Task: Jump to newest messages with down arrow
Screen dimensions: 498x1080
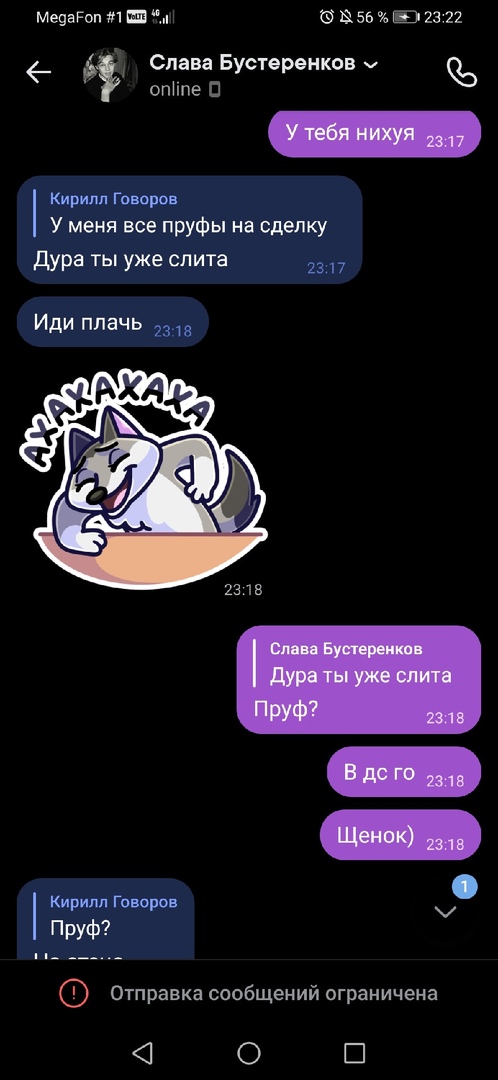Action: coord(446,913)
